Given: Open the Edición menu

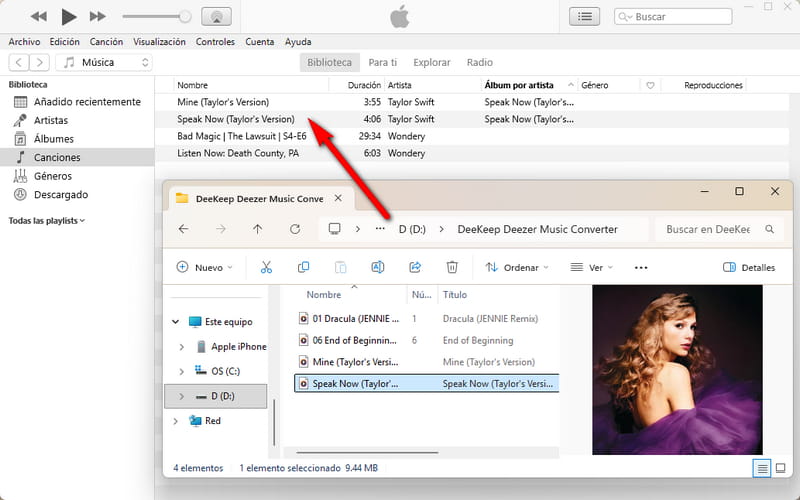Looking at the screenshot, I should (x=64, y=42).
